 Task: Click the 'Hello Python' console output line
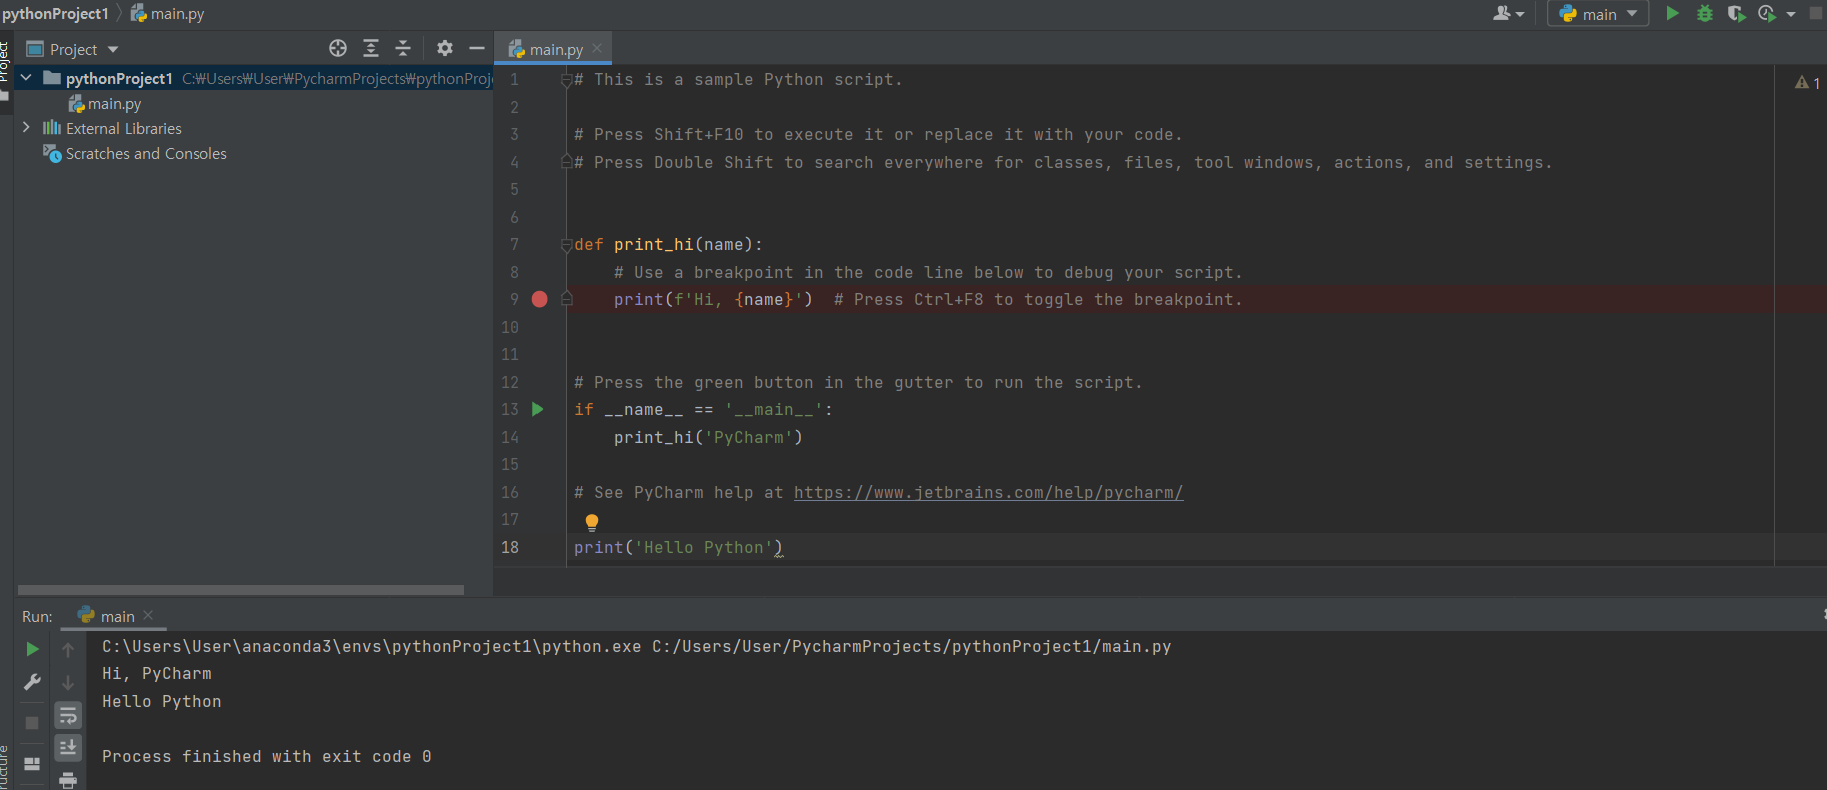click(161, 701)
